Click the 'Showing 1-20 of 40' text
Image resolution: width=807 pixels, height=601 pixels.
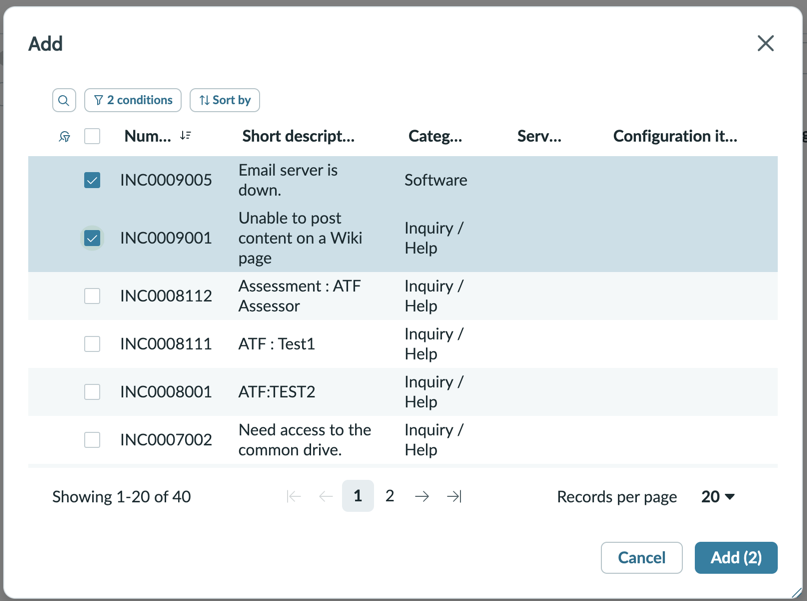coord(121,497)
